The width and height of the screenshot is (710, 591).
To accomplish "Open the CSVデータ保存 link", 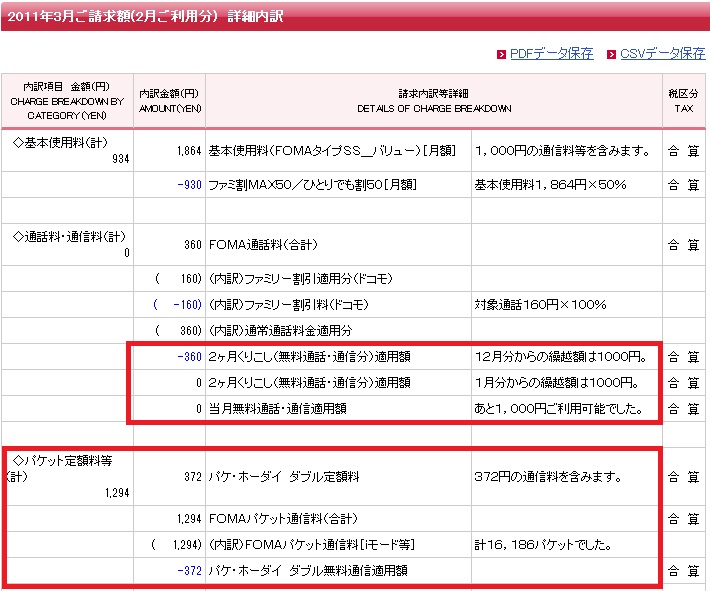I will [x=662, y=54].
